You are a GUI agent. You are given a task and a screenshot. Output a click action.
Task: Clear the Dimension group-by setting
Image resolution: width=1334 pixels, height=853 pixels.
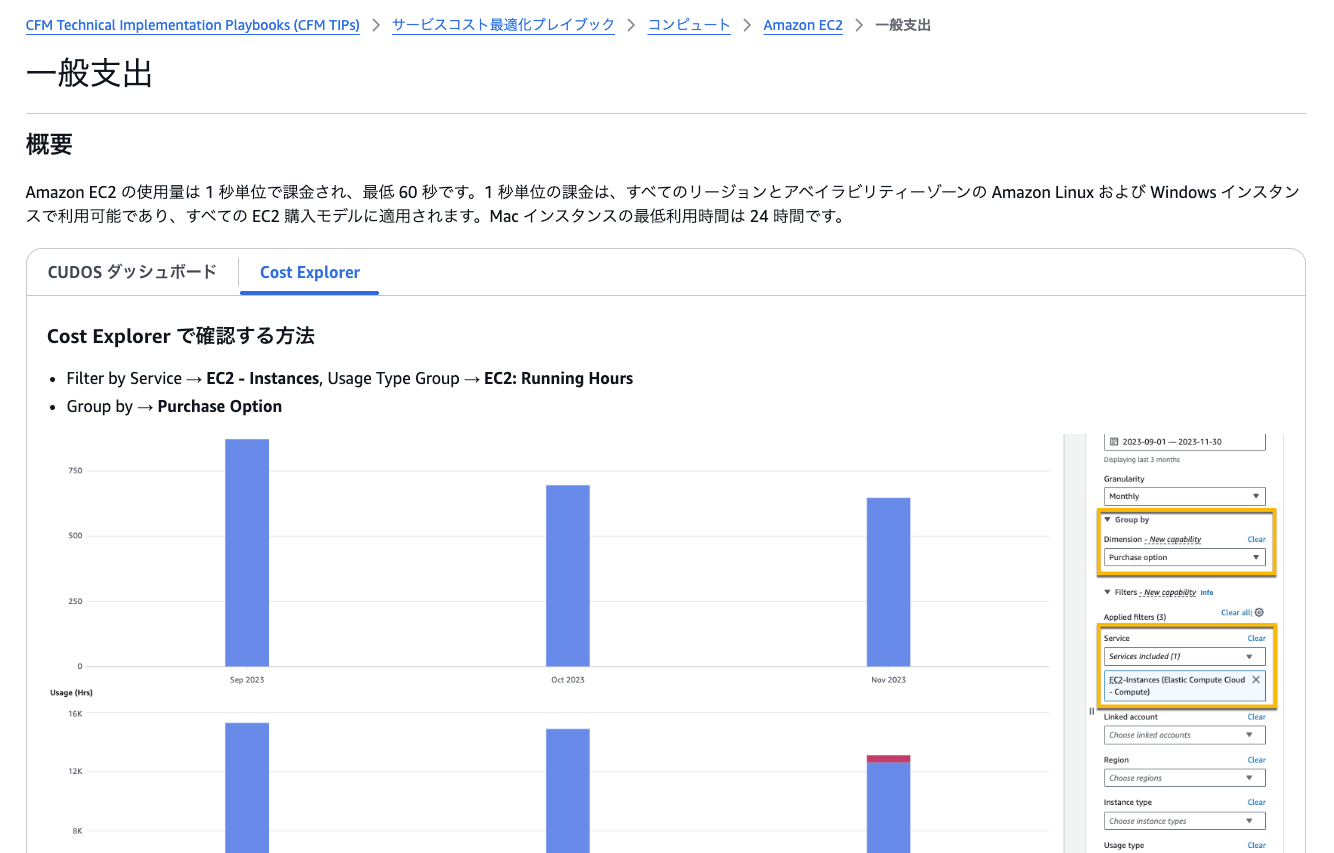(x=1256, y=539)
